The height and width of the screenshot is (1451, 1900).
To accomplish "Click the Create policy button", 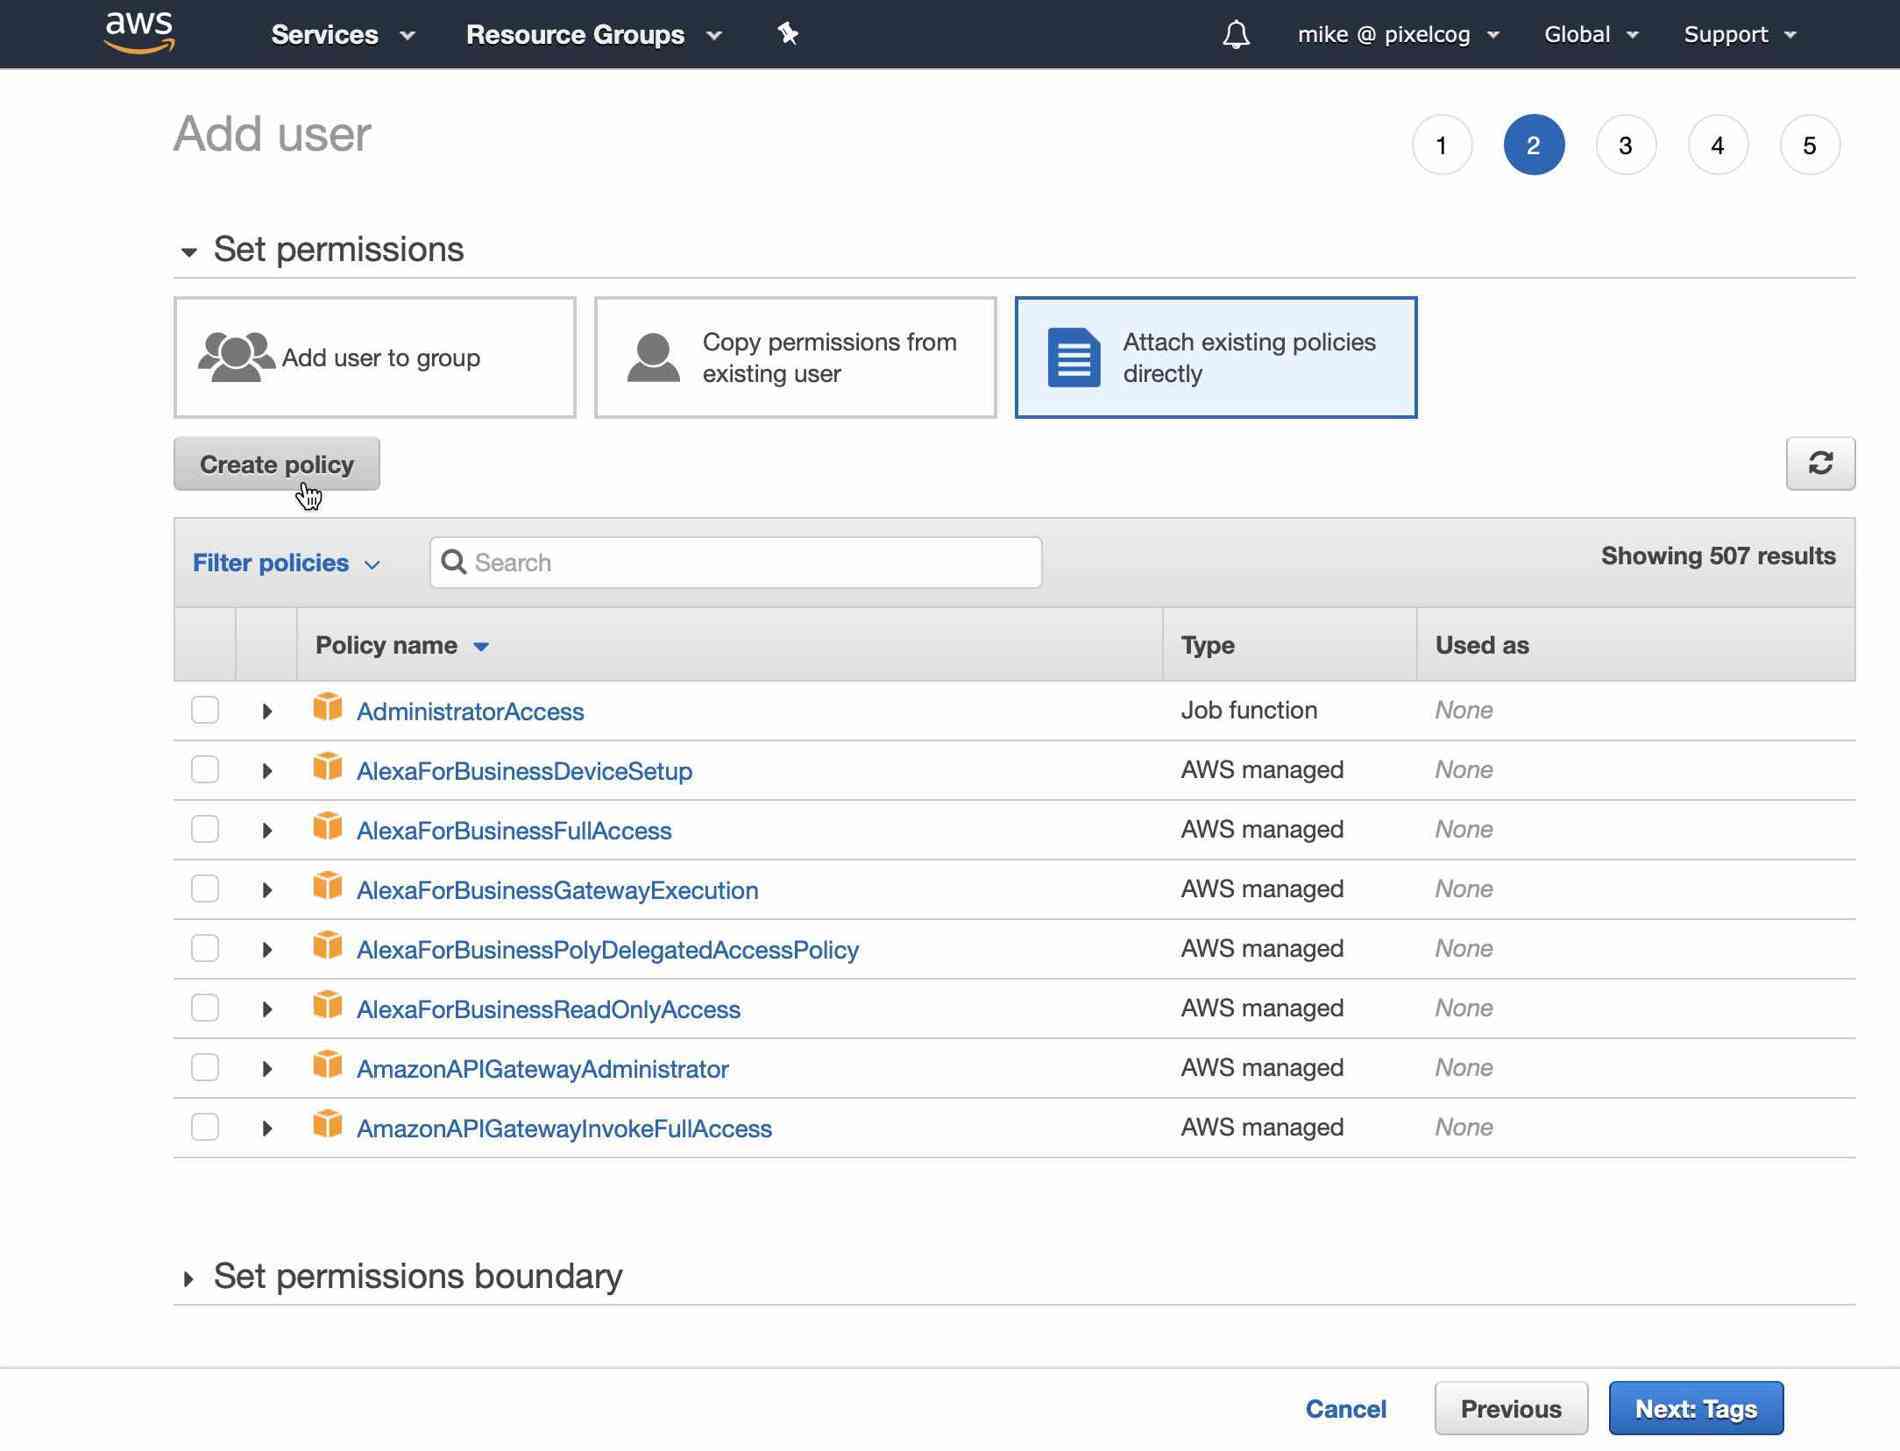I will point(277,464).
